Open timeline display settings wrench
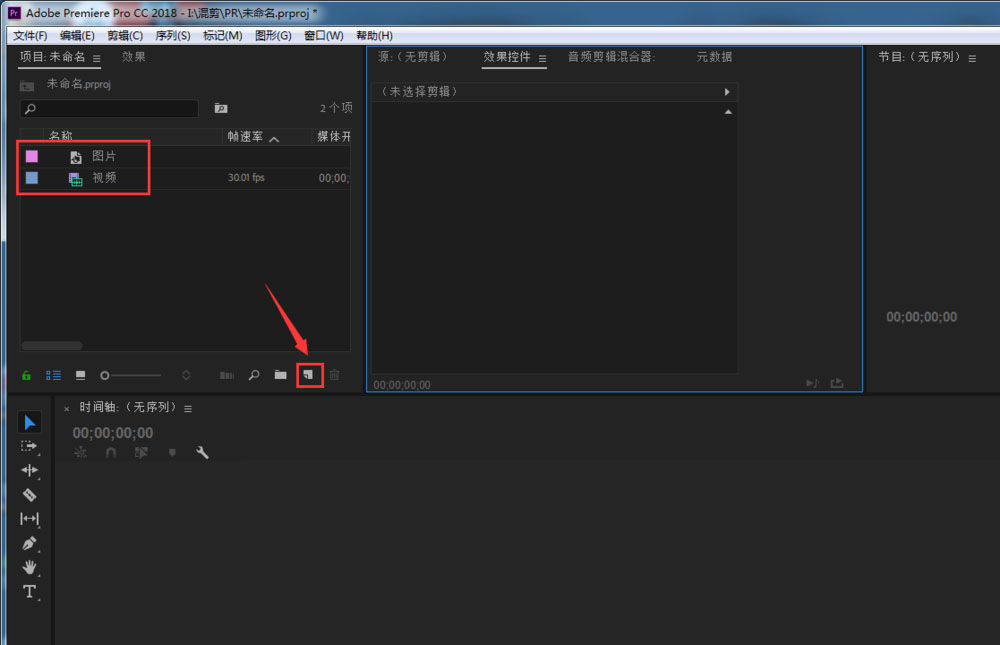Screen dimensions: 1000x645 coord(202,452)
